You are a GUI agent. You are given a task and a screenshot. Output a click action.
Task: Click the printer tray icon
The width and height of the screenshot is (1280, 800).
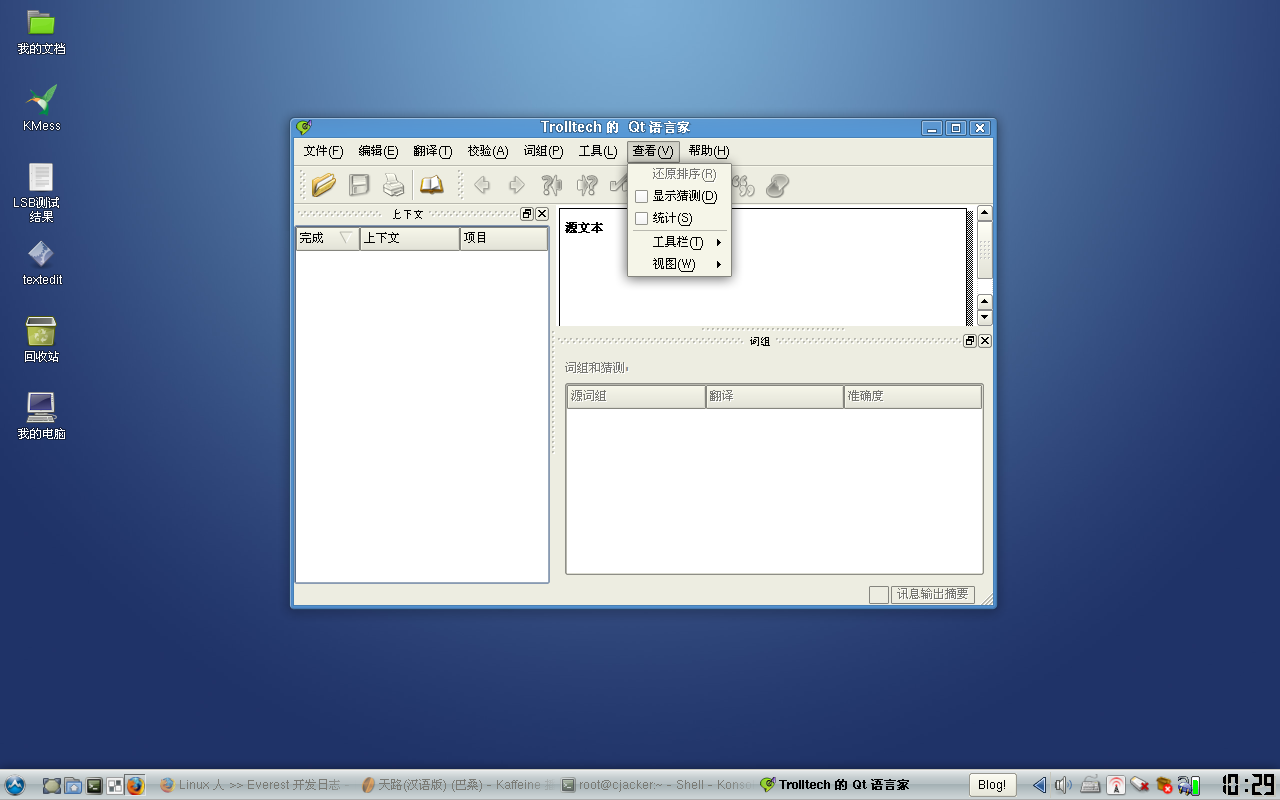pyautogui.click(x=1091, y=785)
